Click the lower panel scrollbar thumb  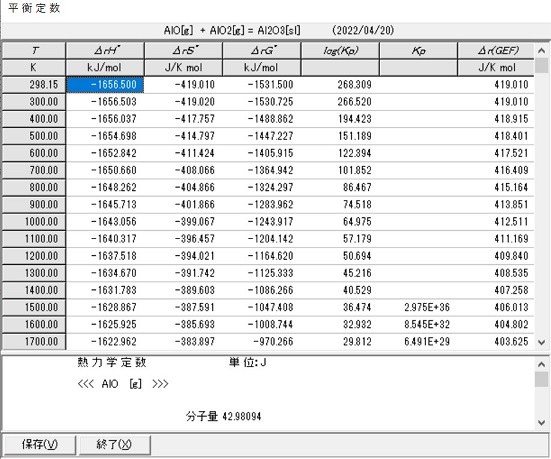tap(542, 380)
